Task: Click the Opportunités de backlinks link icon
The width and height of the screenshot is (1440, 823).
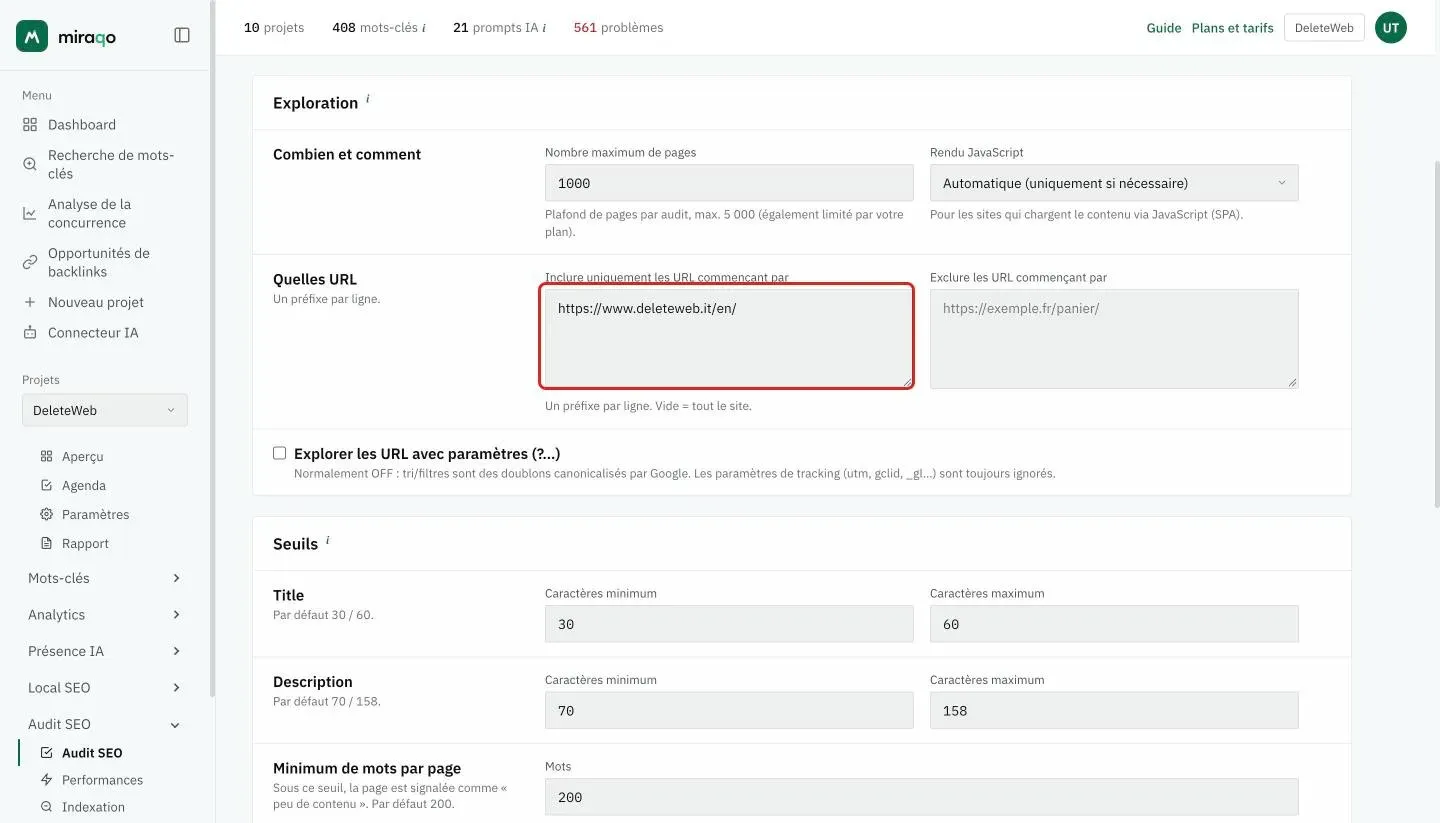Action: (x=30, y=262)
